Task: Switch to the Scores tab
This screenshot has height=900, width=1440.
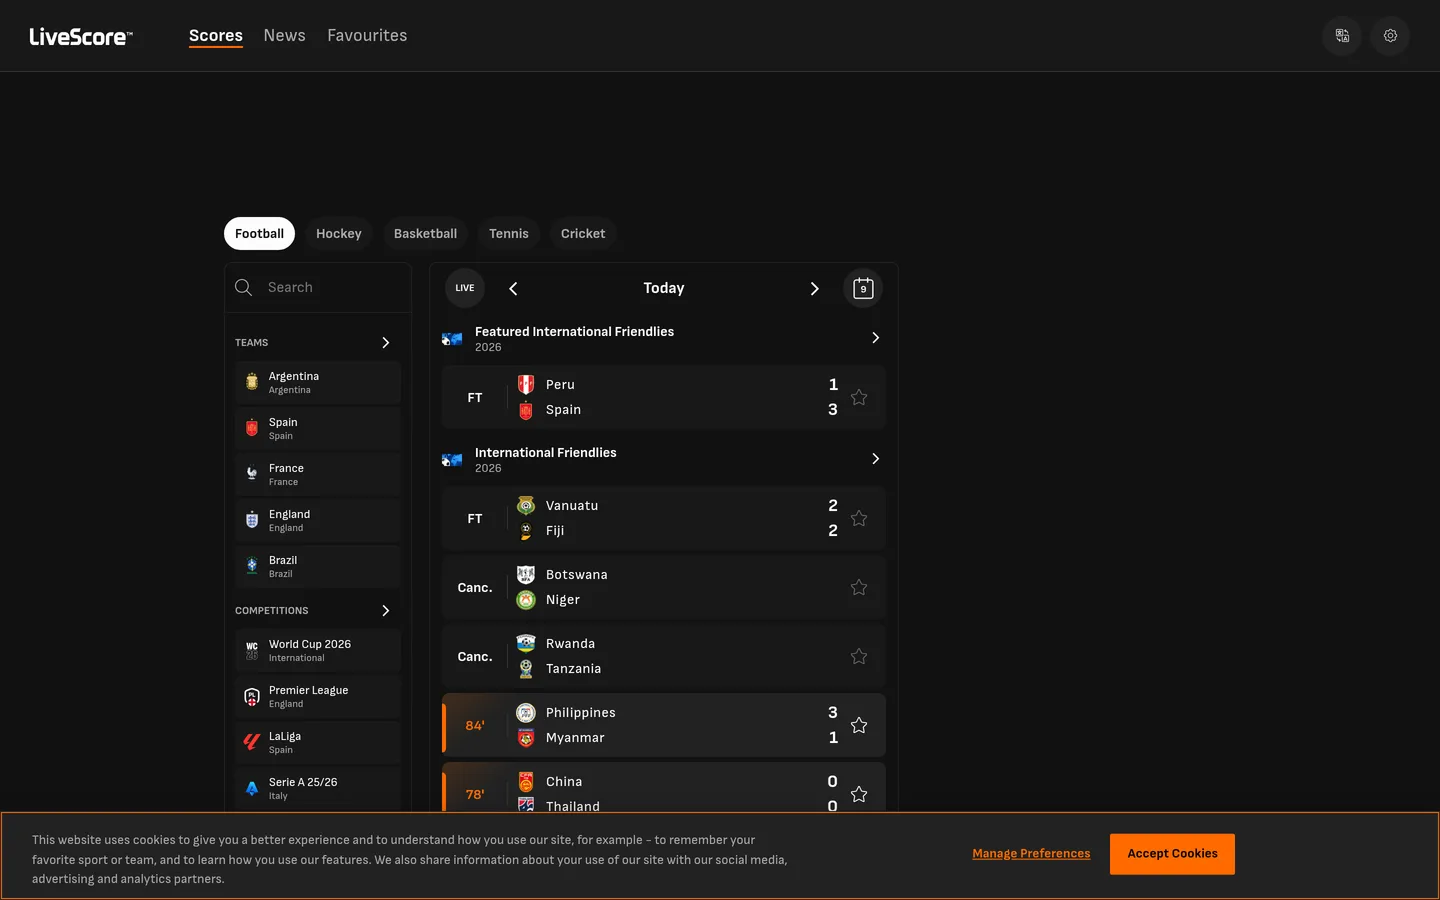Action: (x=216, y=36)
